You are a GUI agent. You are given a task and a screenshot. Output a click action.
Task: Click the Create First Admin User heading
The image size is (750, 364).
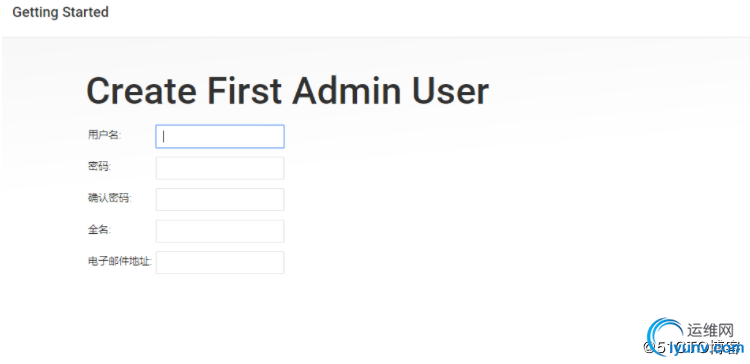click(x=287, y=91)
